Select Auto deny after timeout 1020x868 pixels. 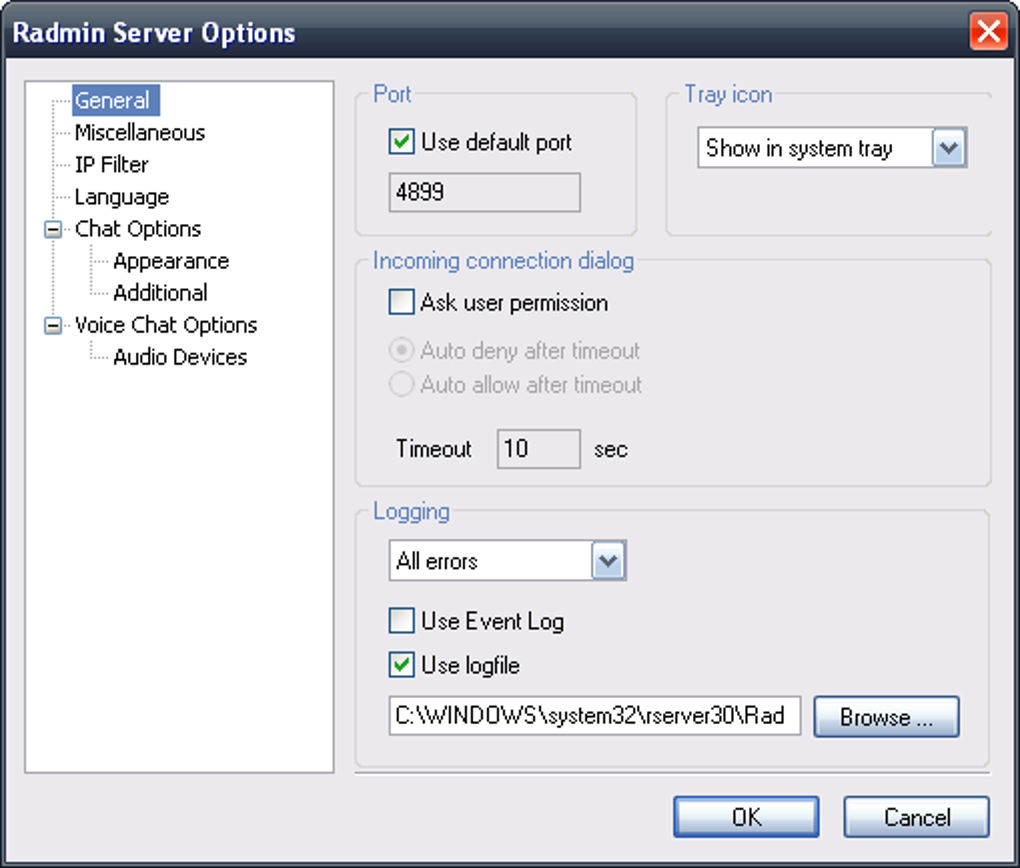401,351
